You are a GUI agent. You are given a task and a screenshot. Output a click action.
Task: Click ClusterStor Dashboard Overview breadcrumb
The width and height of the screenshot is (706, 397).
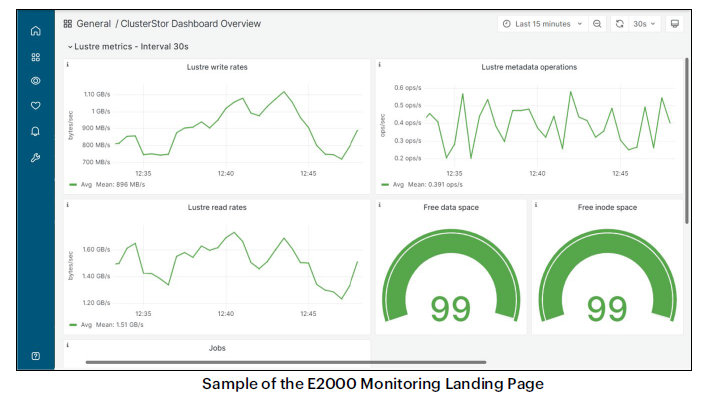190,24
